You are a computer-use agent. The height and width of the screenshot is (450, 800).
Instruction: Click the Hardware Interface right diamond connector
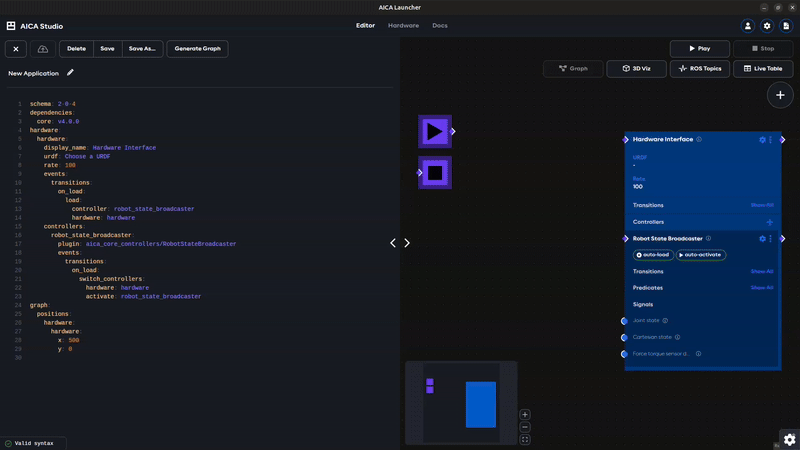click(782, 139)
